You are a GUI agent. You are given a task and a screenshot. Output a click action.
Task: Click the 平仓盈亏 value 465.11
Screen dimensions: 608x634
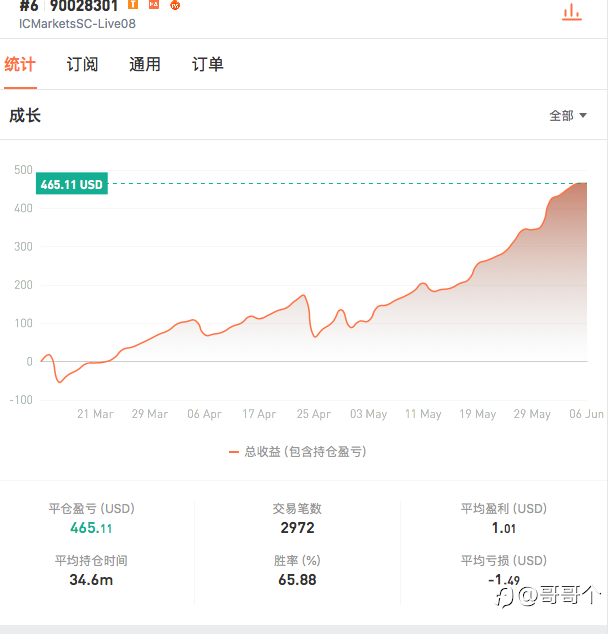[x=91, y=528]
